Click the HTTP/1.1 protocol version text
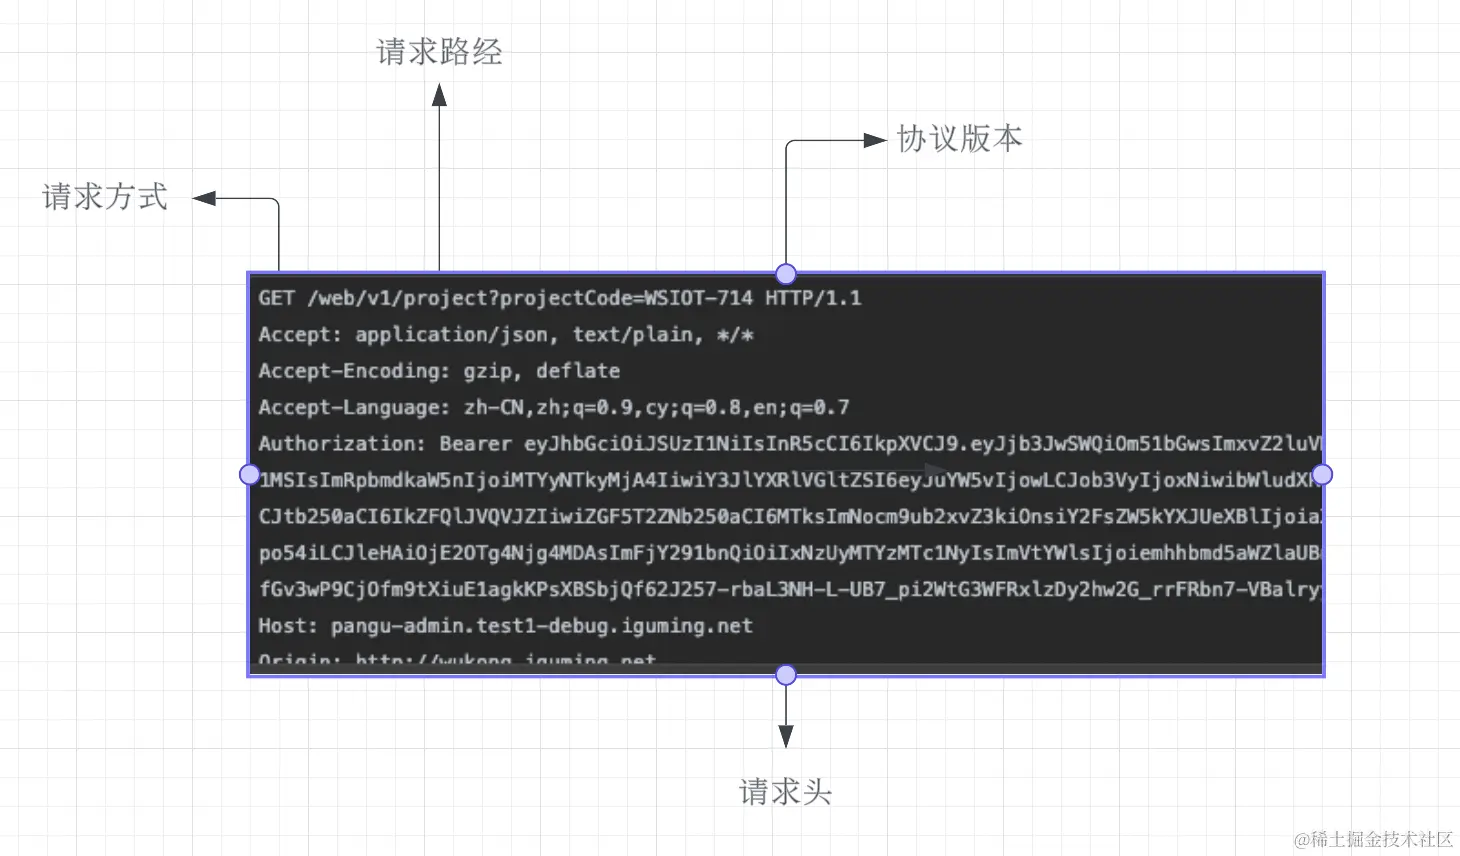 pyautogui.click(x=813, y=298)
